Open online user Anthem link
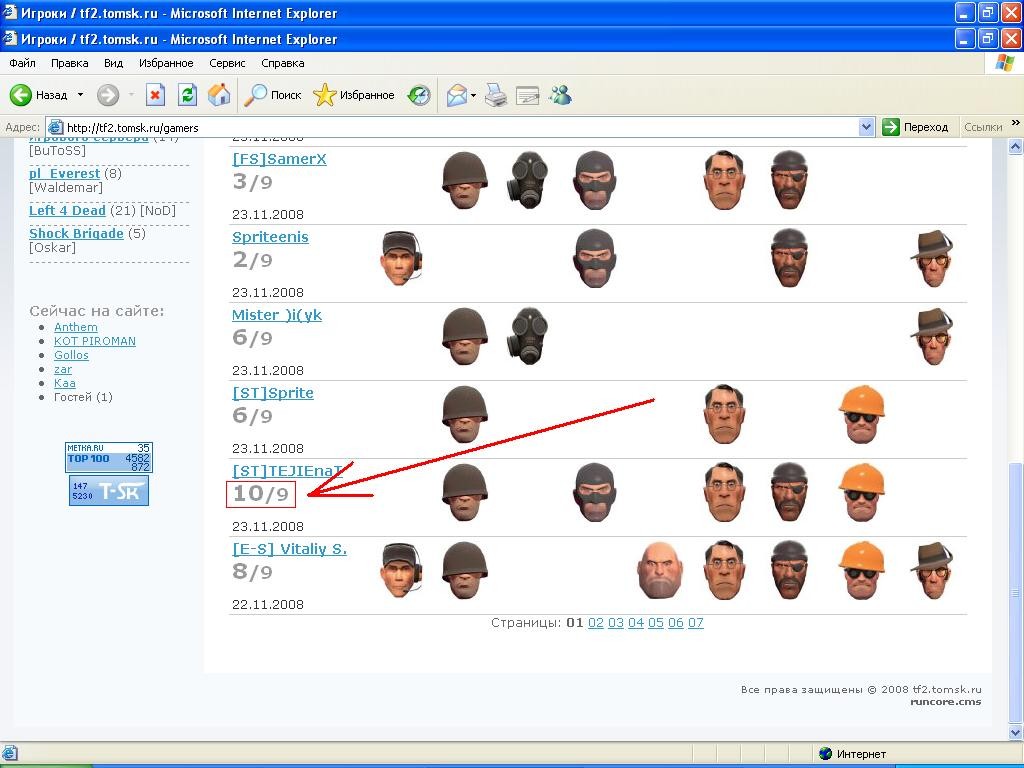This screenshot has height=768, width=1024. (x=76, y=327)
